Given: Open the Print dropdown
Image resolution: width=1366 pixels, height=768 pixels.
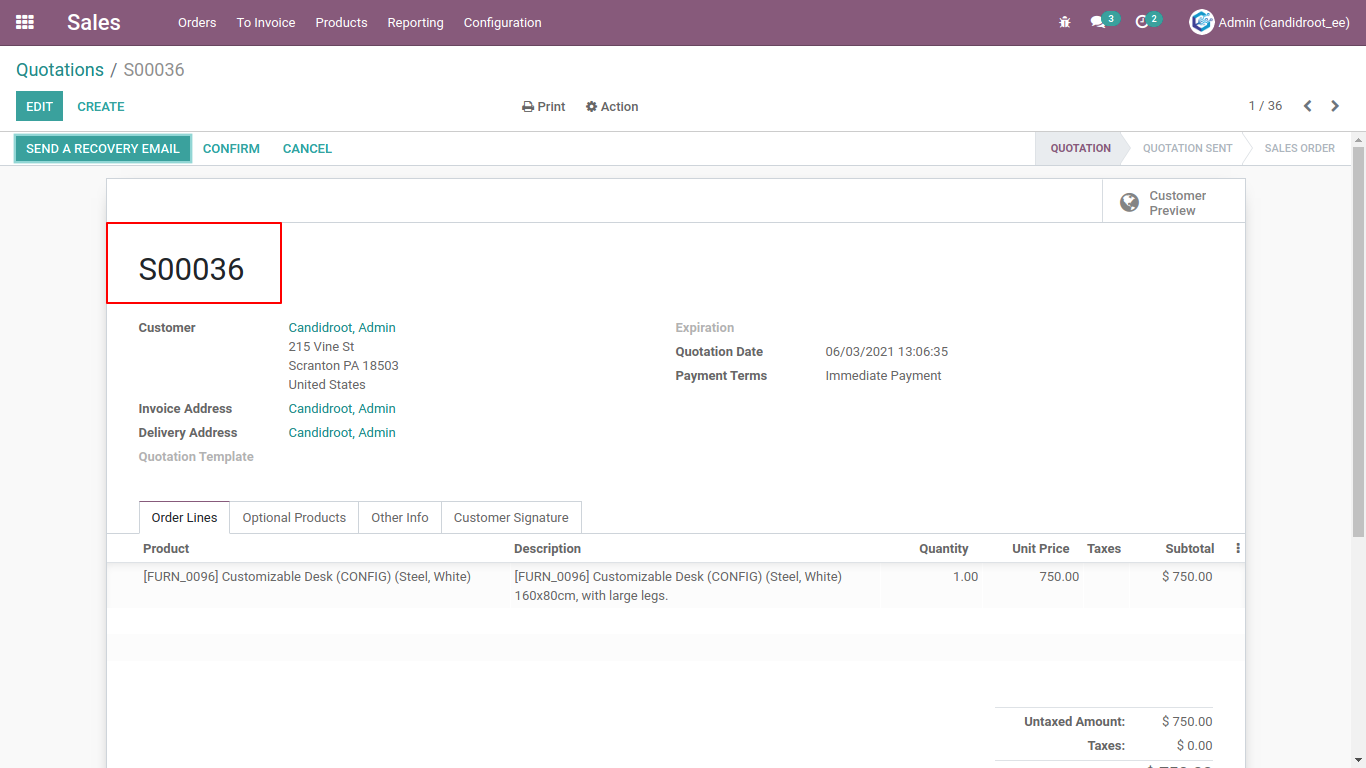Looking at the screenshot, I should (x=544, y=107).
